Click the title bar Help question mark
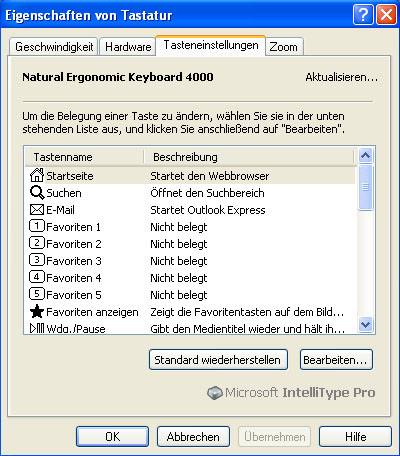The height and width of the screenshot is (456, 400). (x=363, y=15)
